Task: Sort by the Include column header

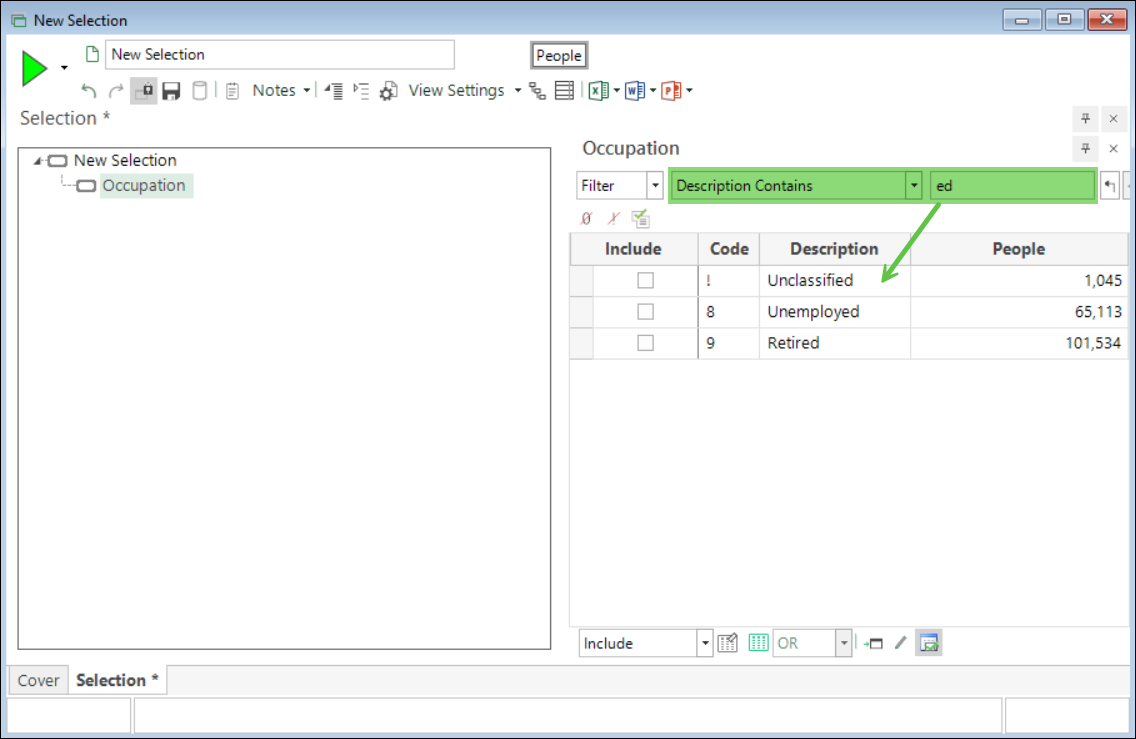Action: point(633,249)
